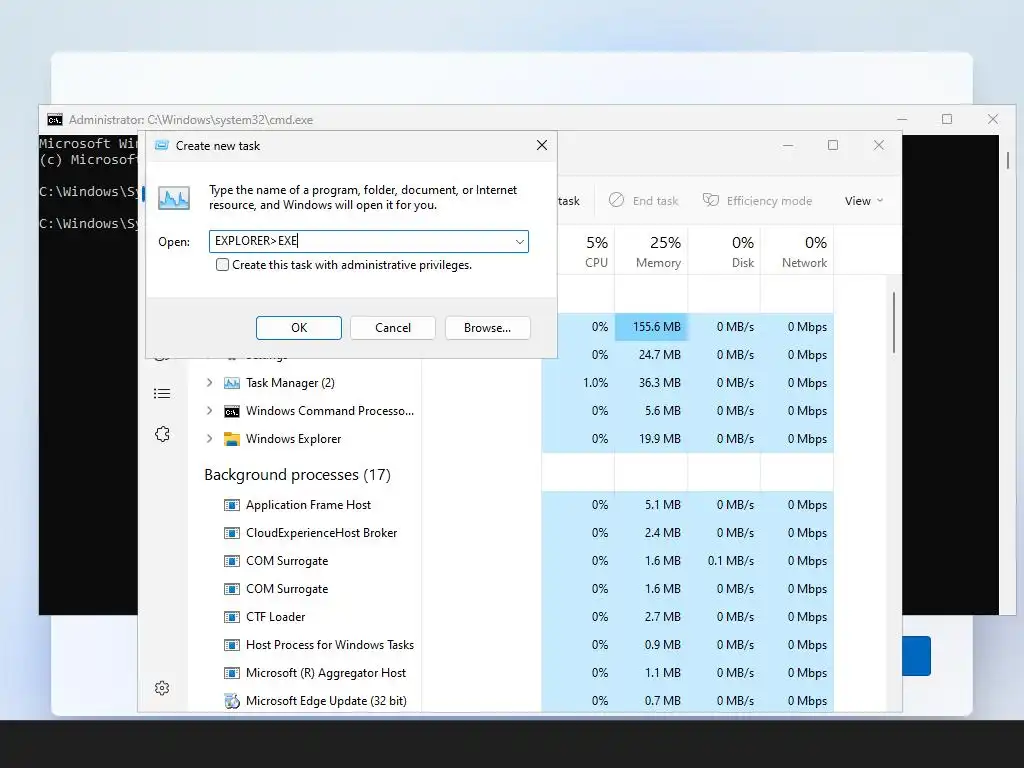Cancel the Create new task dialog
Viewport: 1024px width, 768px height.
click(392, 328)
